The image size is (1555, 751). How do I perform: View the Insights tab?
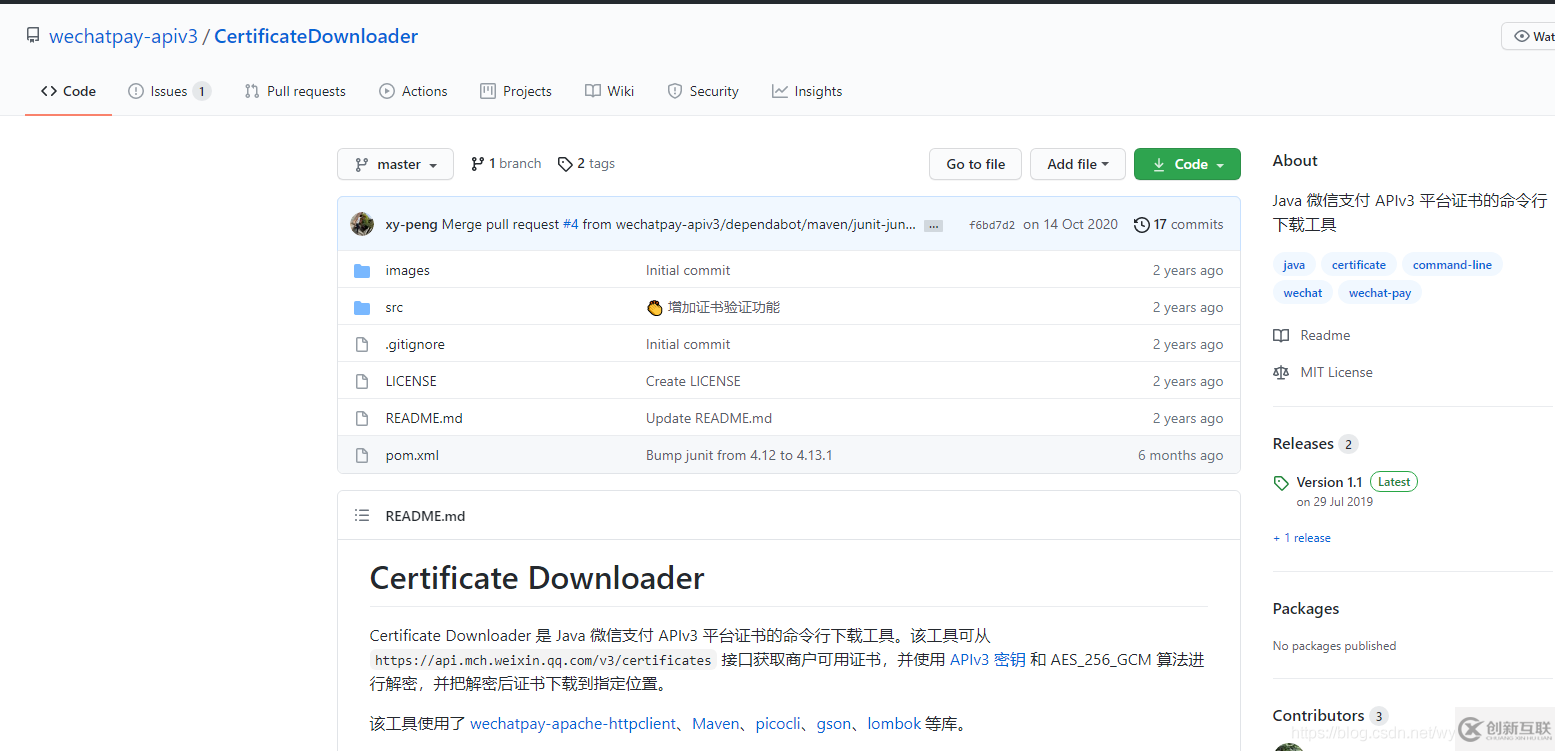click(x=807, y=91)
